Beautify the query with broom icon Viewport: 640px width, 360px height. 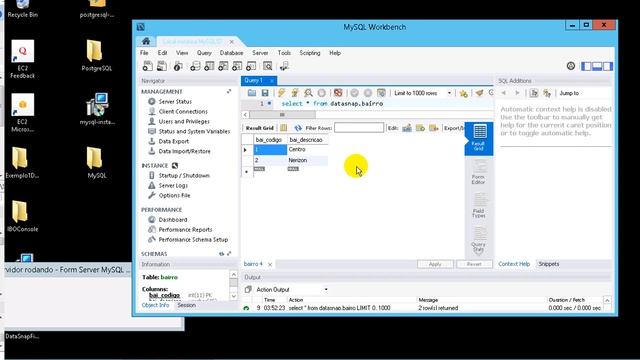480,93
